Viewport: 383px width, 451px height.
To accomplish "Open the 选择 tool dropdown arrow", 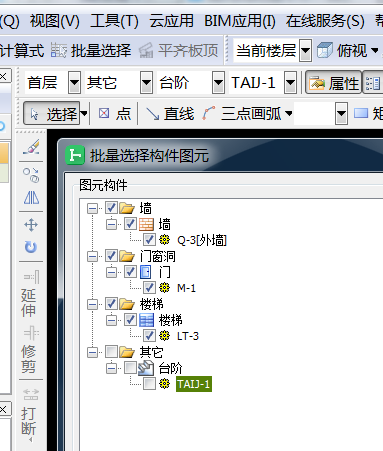I will [x=84, y=114].
